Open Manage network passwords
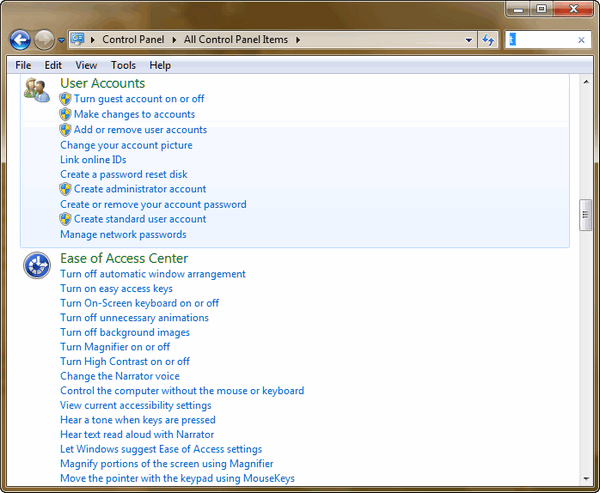Image resolution: width=600 pixels, height=493 pixels. [123, 234]
